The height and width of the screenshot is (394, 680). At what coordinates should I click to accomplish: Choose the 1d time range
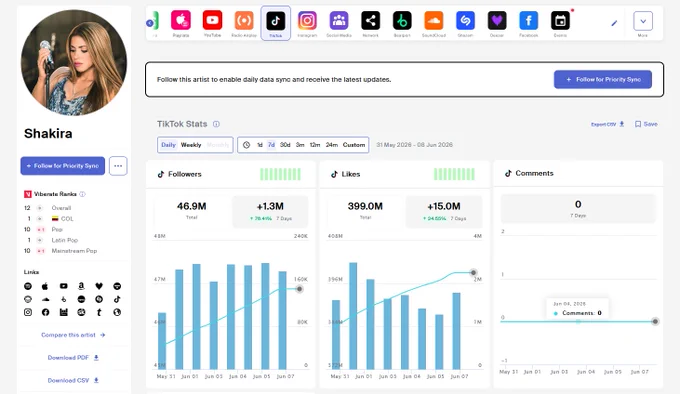click(259, 145)
